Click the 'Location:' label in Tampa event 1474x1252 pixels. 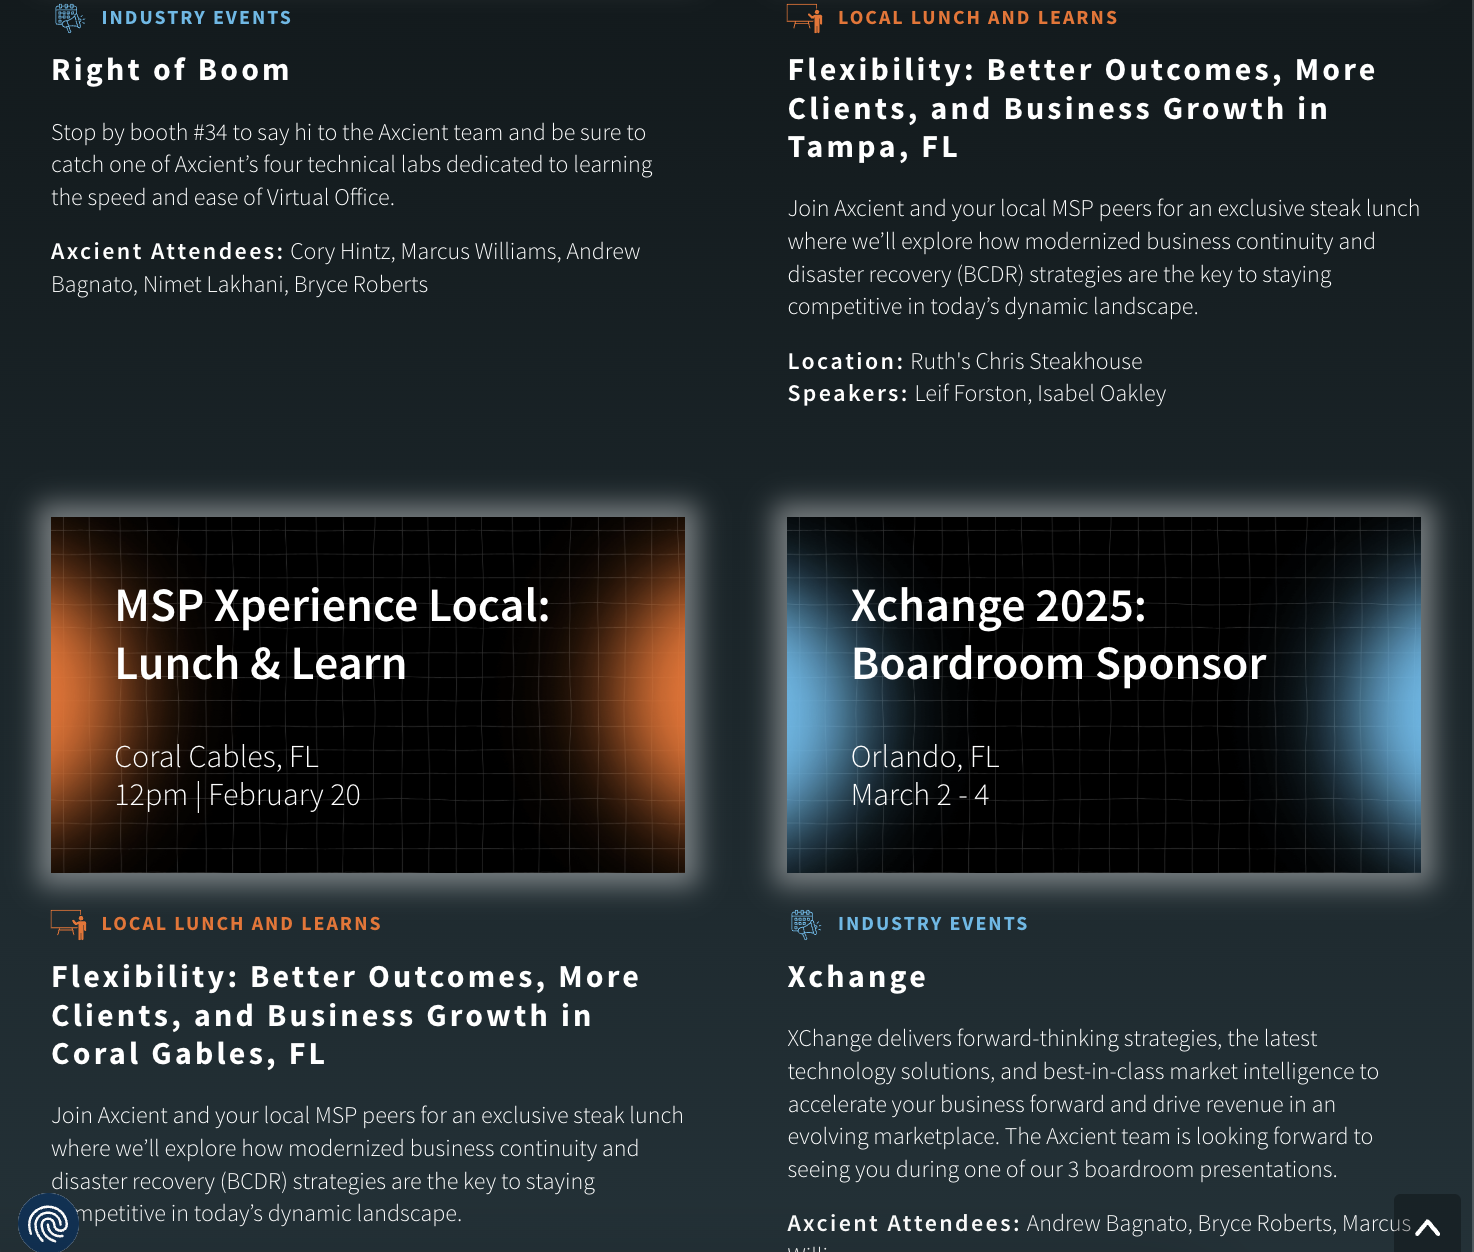click(846, 361)
